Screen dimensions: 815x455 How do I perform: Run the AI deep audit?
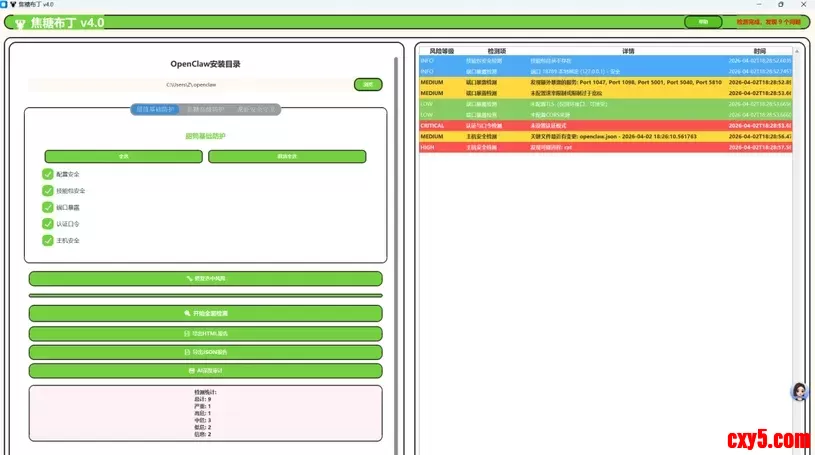pyautogui.click(x=205, y=371)
